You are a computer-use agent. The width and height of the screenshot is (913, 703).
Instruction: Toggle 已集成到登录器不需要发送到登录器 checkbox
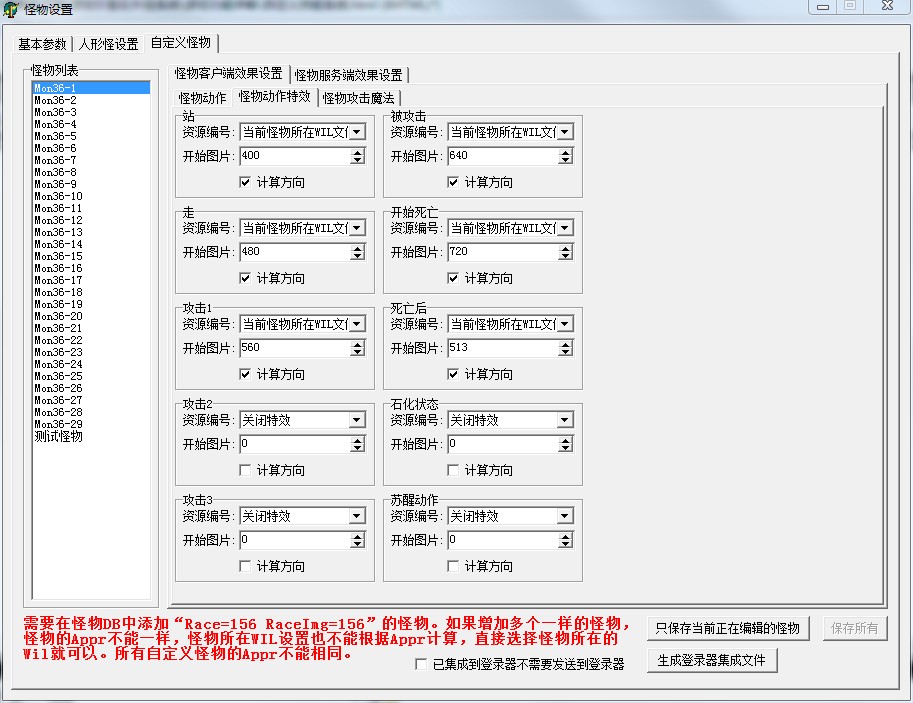(x=421, y=664)
